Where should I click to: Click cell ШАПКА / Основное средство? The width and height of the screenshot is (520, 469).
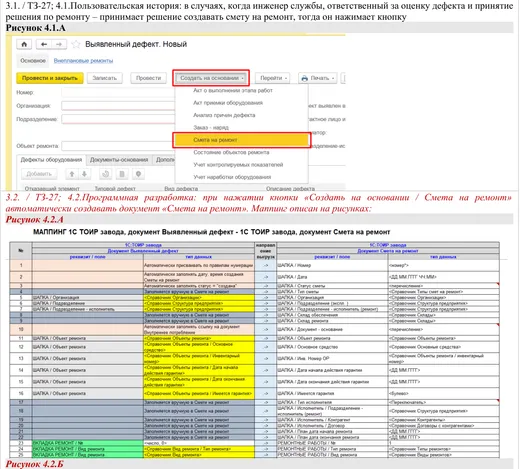pyautogui.click(x=332, y=347)
